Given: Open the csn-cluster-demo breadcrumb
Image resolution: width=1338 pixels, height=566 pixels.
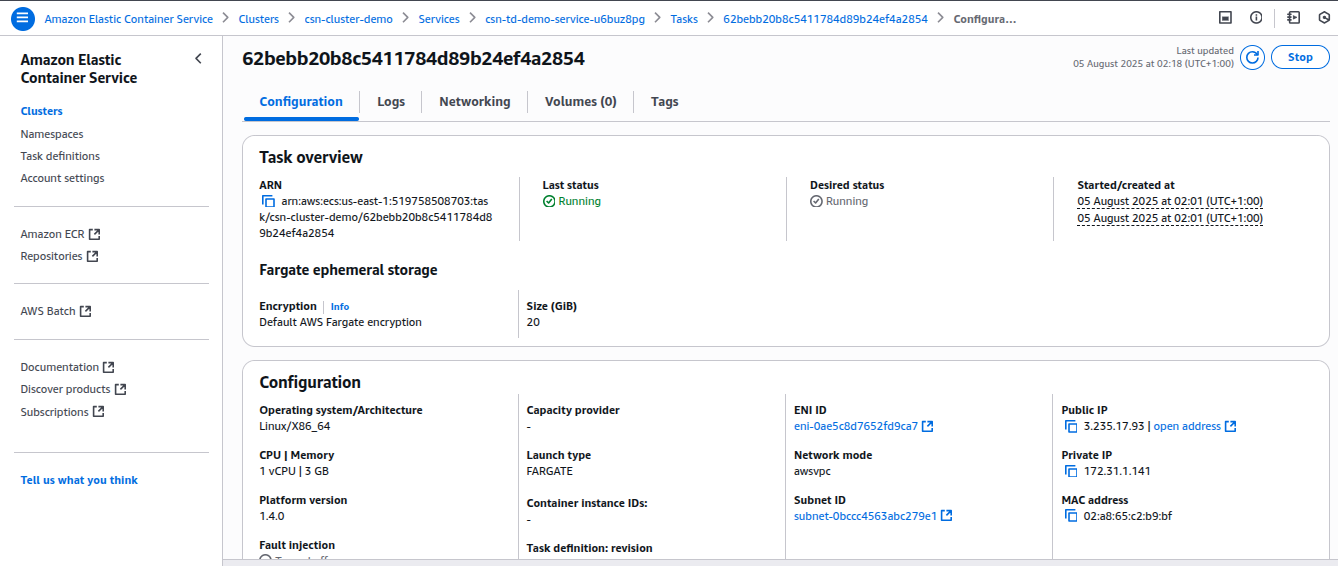Looking at the screenshot, I should (x=349, y=19).
